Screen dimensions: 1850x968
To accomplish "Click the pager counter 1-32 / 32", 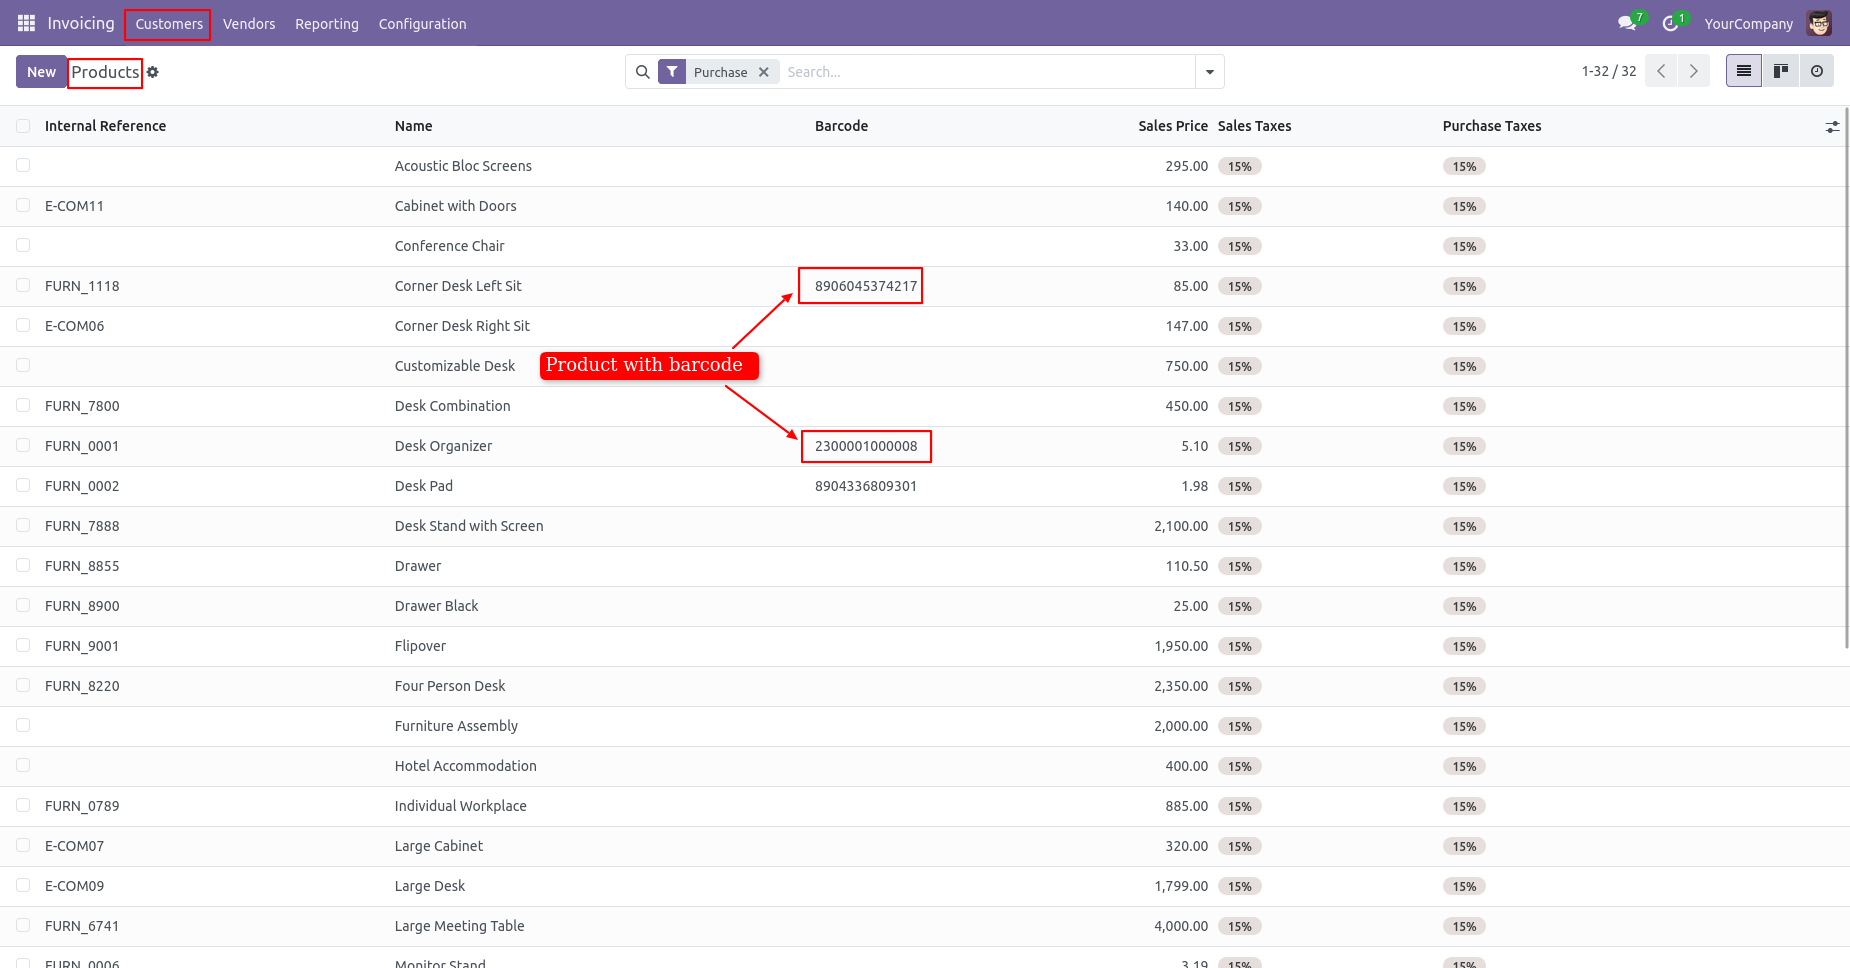I will pos(1609,71).
